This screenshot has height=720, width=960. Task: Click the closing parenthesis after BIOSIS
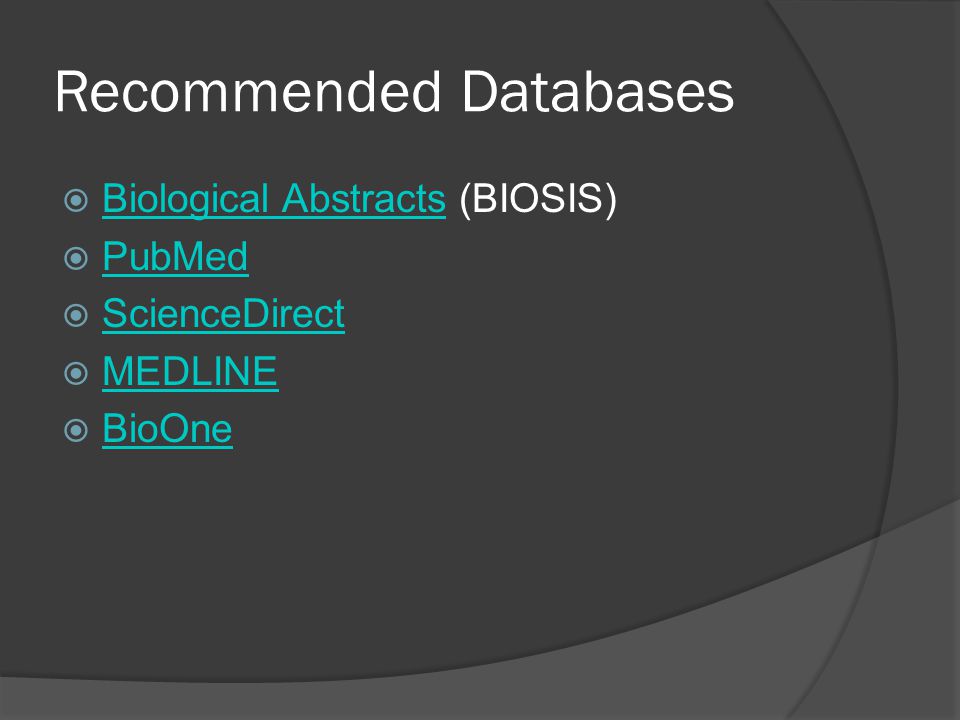[610, 199]
